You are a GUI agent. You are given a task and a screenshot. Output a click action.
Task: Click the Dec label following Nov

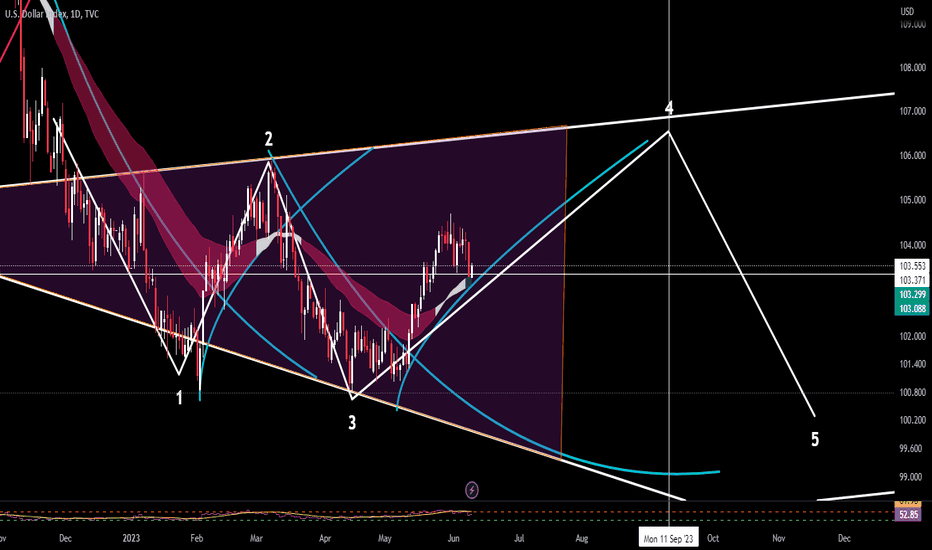click(844, 538)
